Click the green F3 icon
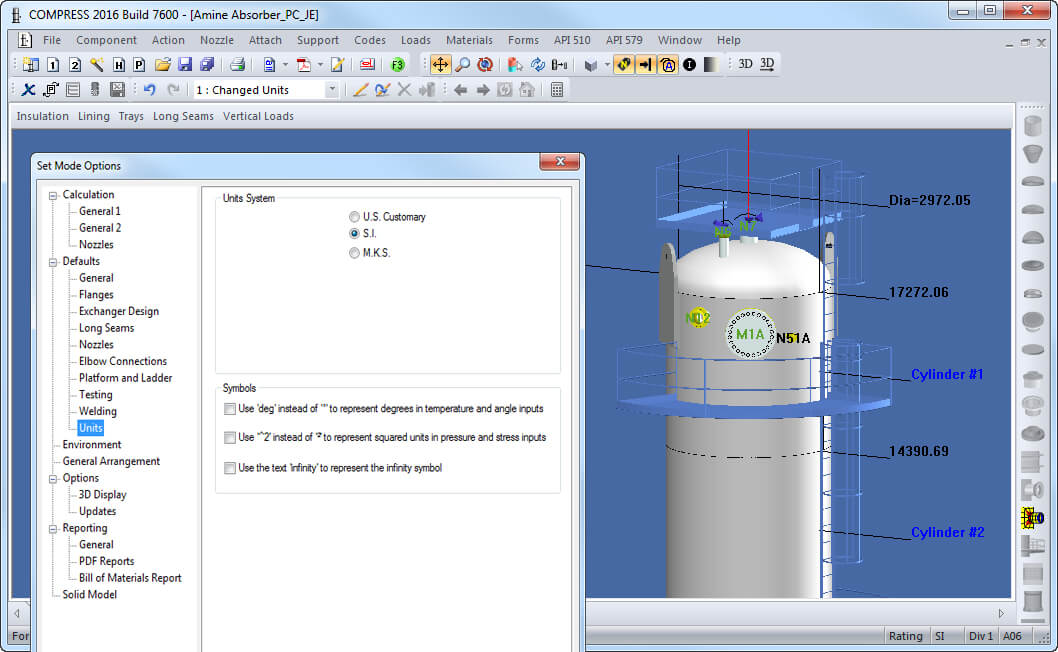Viewport: 1058px width, 652px height. (397, 65)
